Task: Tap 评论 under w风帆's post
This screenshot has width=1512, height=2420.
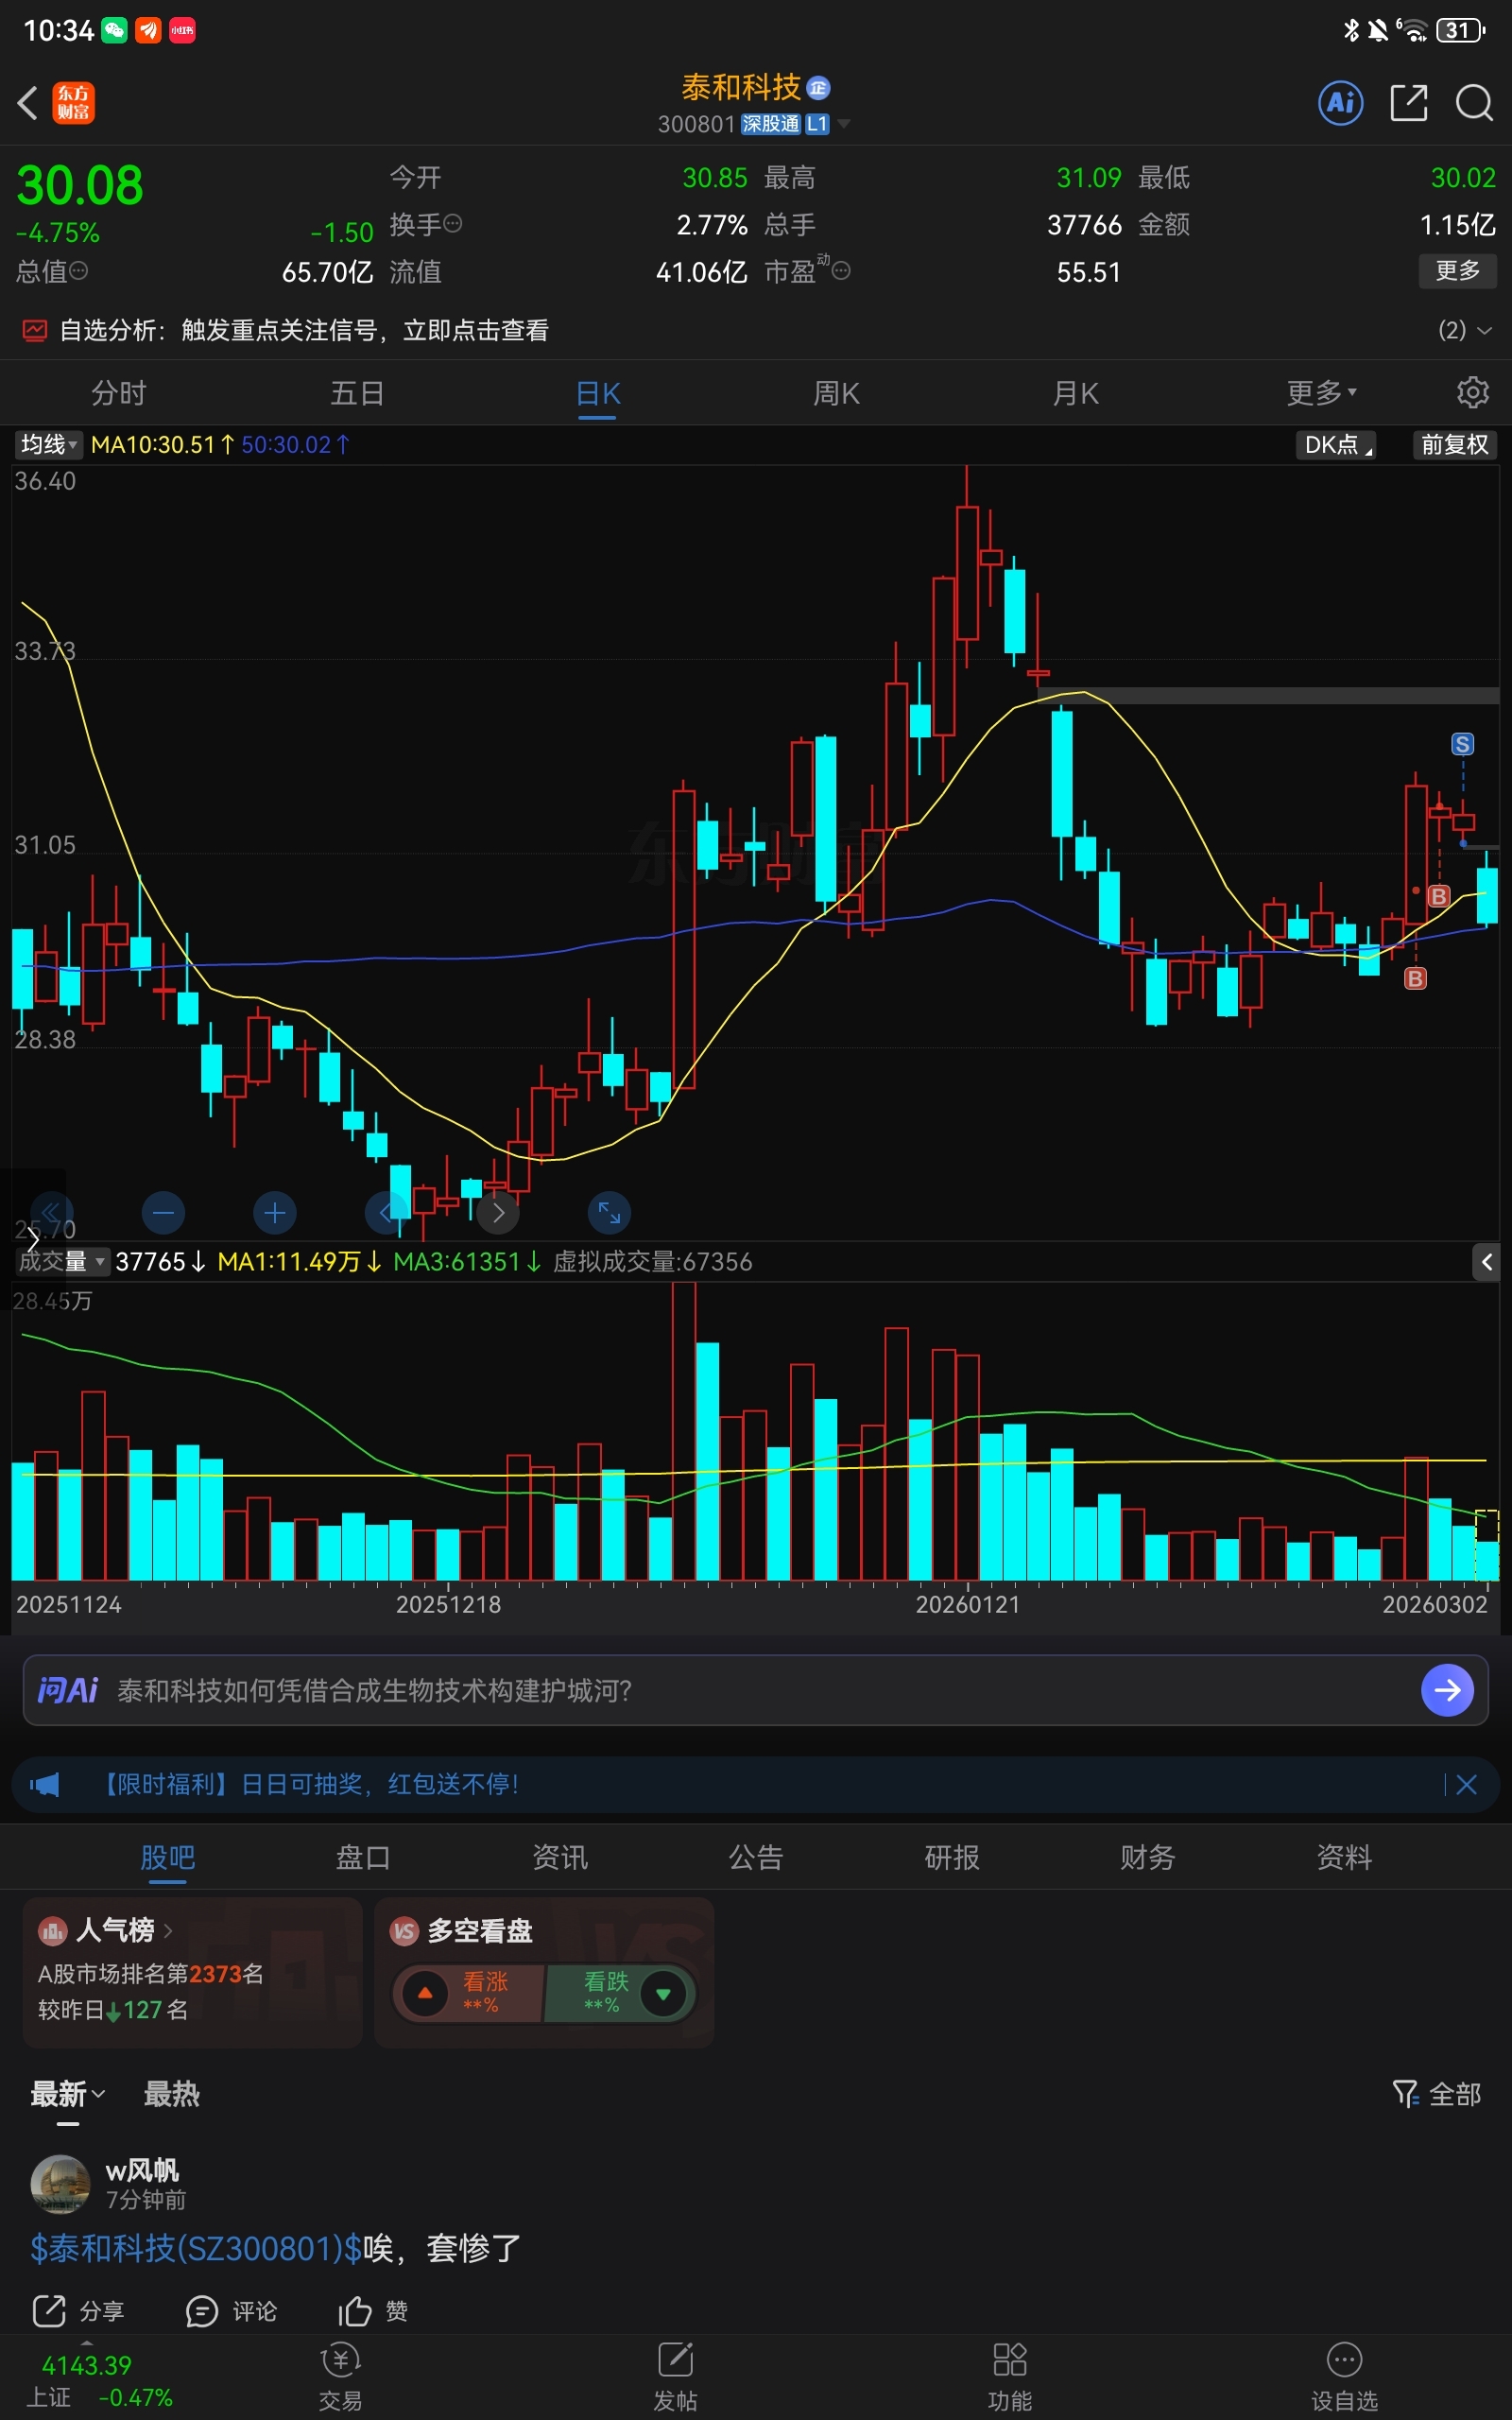Action: click(231, 2311)
